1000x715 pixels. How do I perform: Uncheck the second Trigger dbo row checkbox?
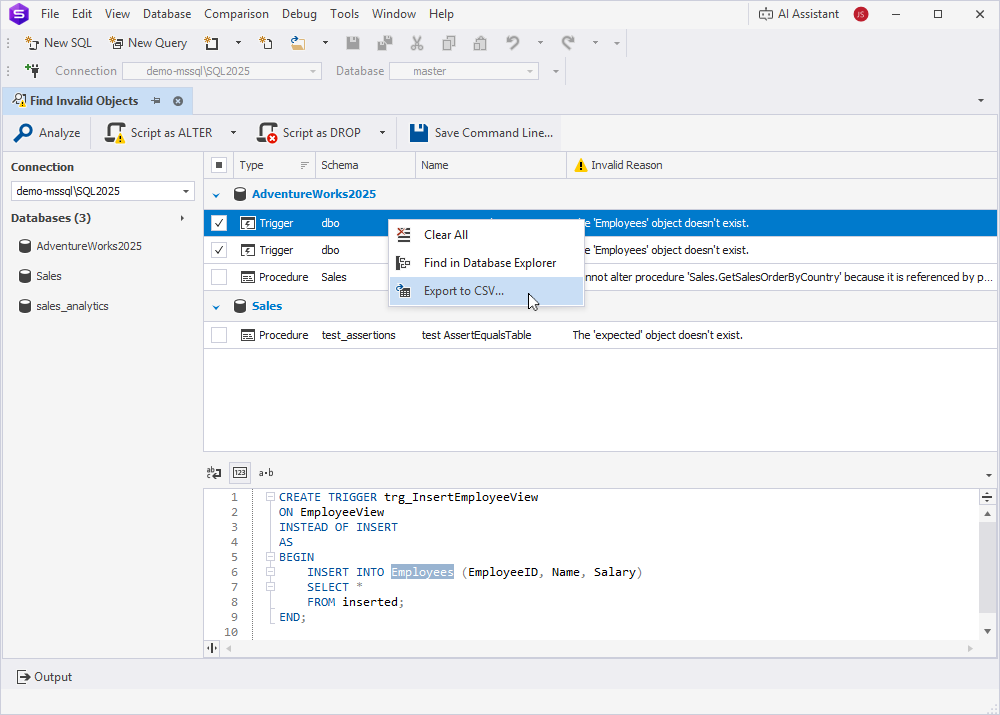[219, 250]
